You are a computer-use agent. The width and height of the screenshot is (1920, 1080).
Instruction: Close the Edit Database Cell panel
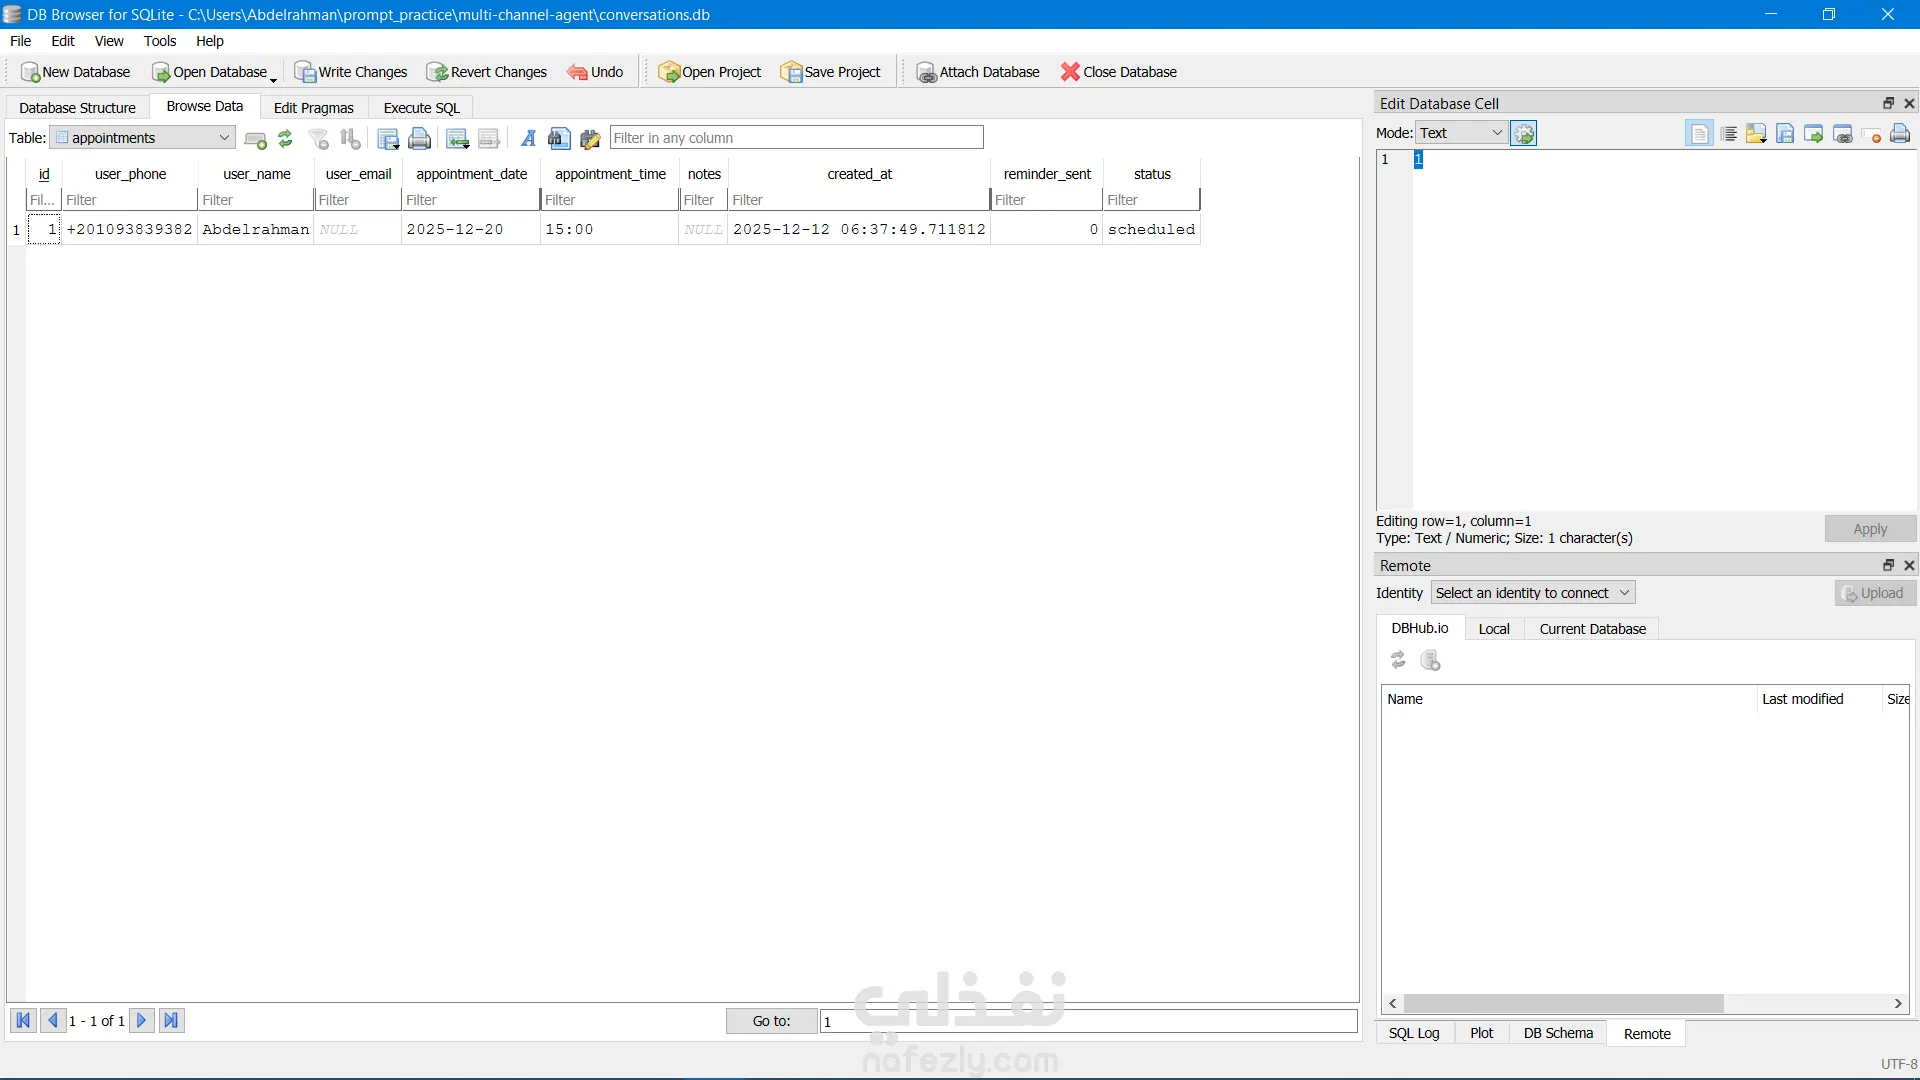click(1909, 104)
